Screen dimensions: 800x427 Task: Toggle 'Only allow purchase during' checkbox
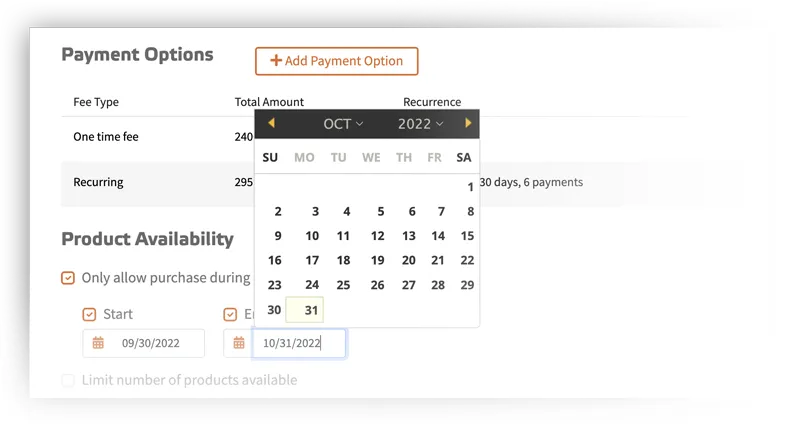pos(68,278)
